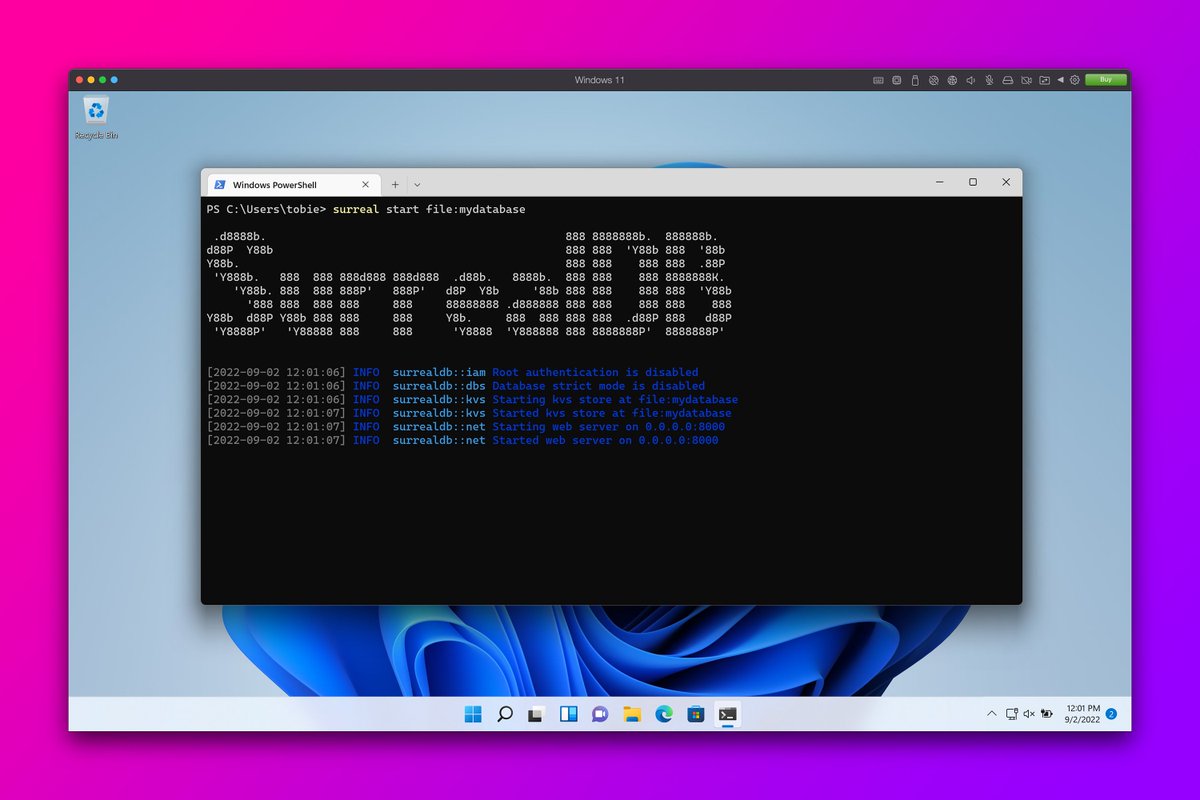Click the keyboard icon in Parallels toolbar
The width and height of the screenshot is (1200, 800).
(x=878, y=80)
